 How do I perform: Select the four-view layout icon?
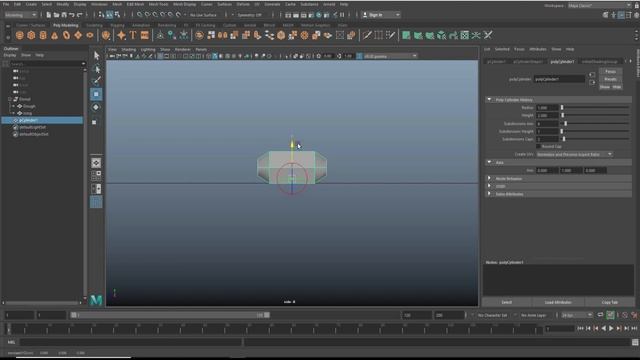tap(96, 176)
